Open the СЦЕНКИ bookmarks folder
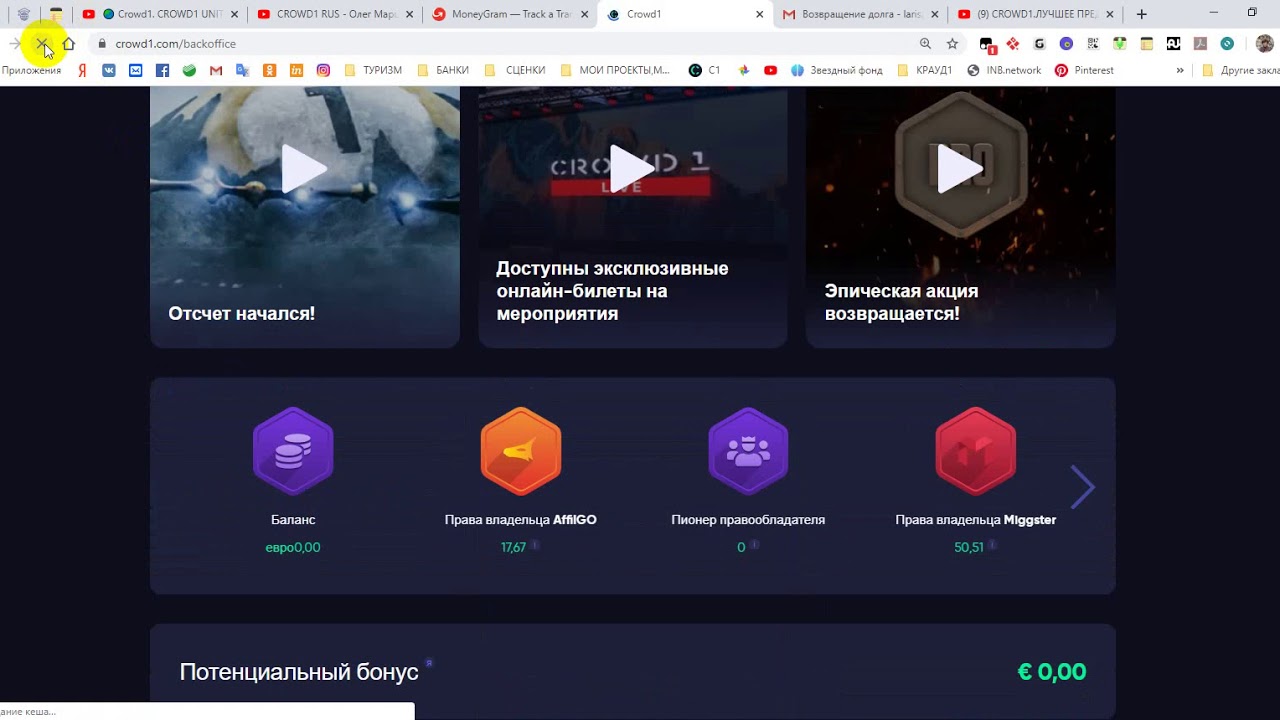 (515, 70)
